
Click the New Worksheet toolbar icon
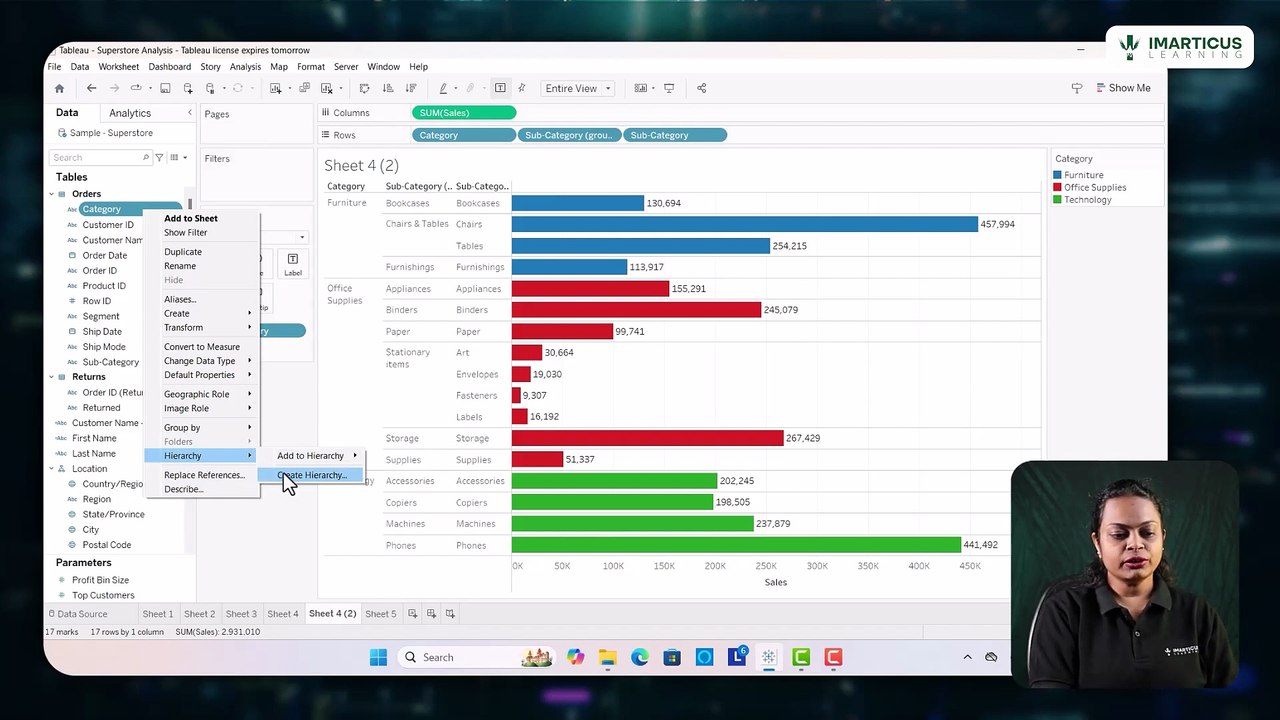[275, 88]
